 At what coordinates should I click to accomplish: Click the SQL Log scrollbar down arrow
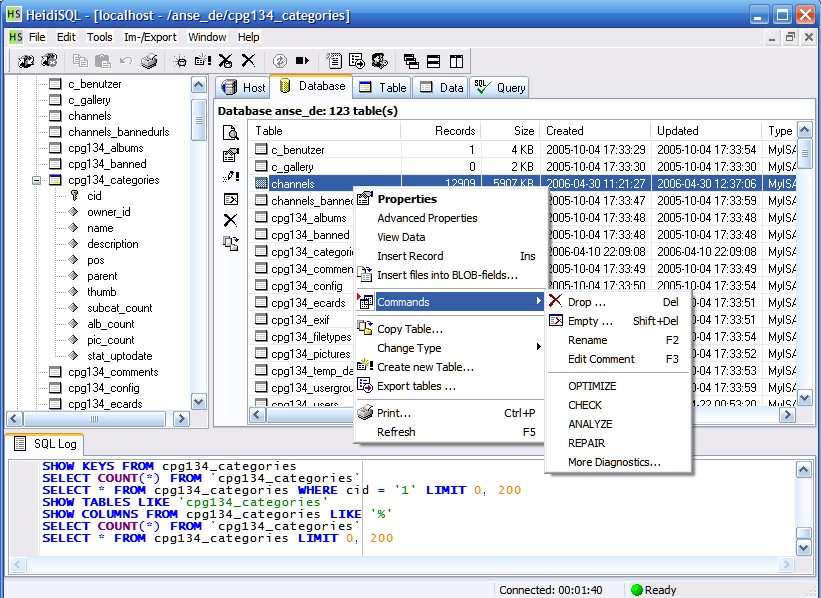804,549
